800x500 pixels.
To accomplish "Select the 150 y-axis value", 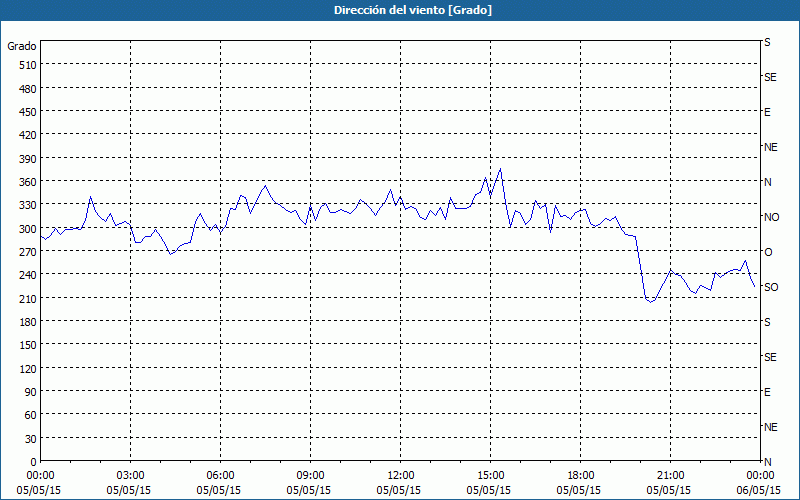I will tap(28, 345).
